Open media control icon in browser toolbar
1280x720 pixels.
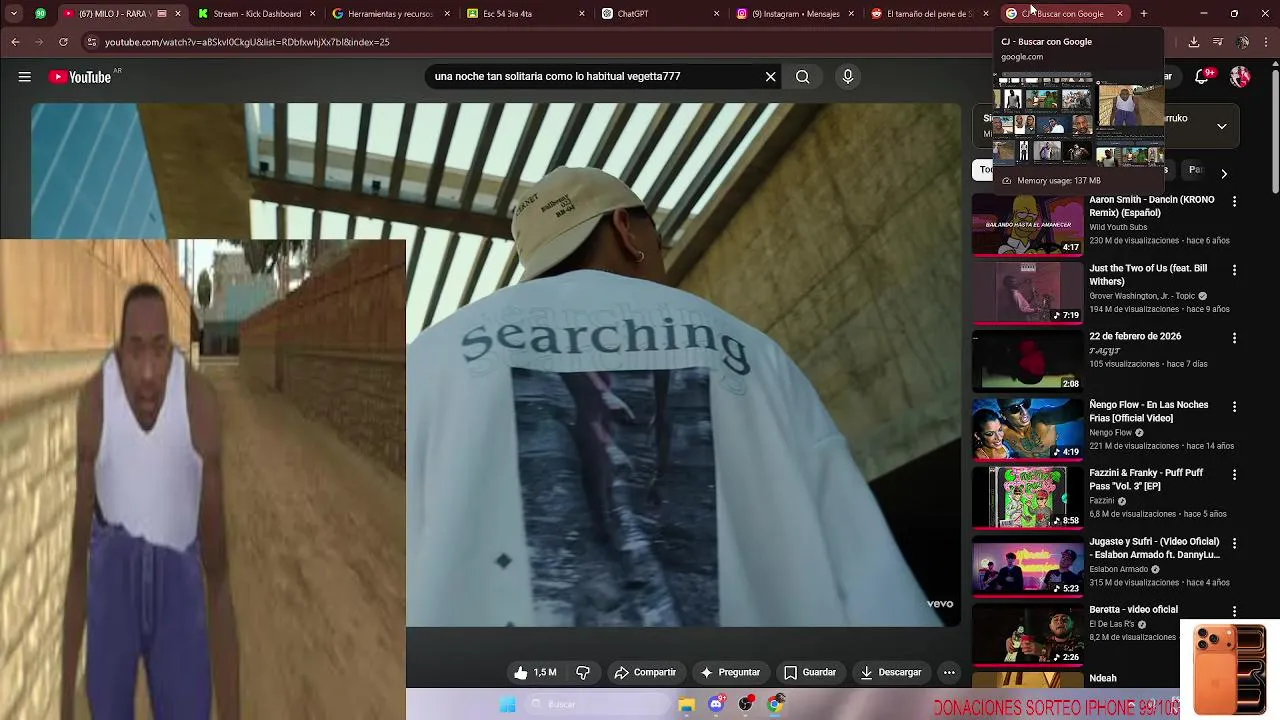click(x=1217, y=42)
